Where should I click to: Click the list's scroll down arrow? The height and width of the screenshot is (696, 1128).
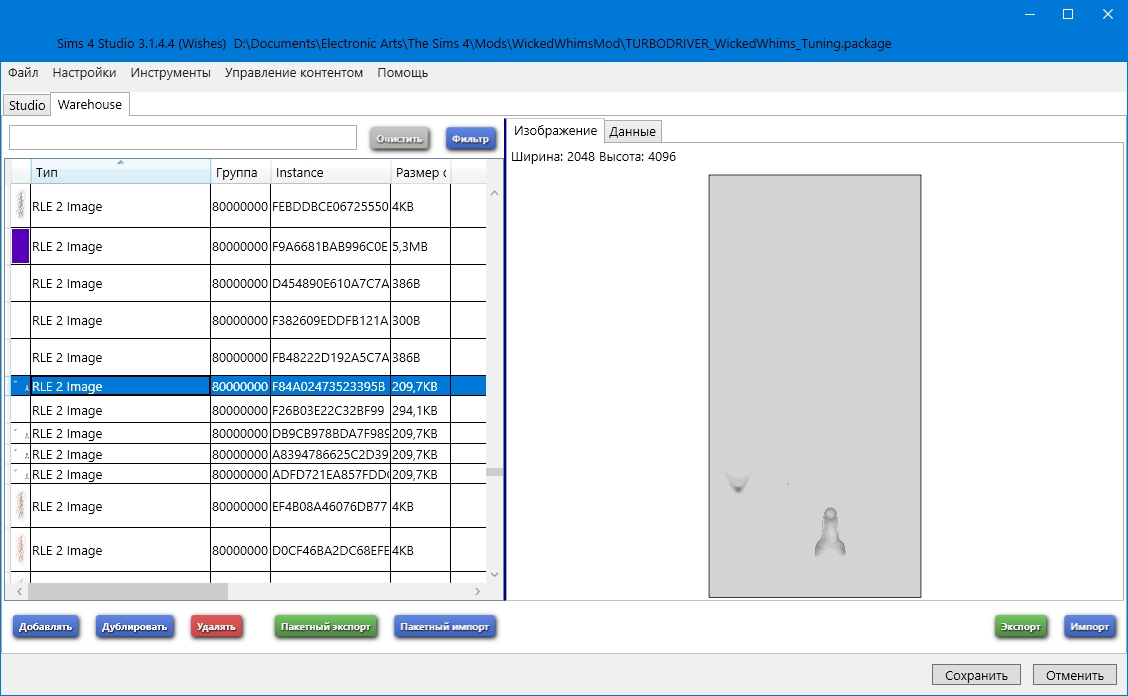494,574
